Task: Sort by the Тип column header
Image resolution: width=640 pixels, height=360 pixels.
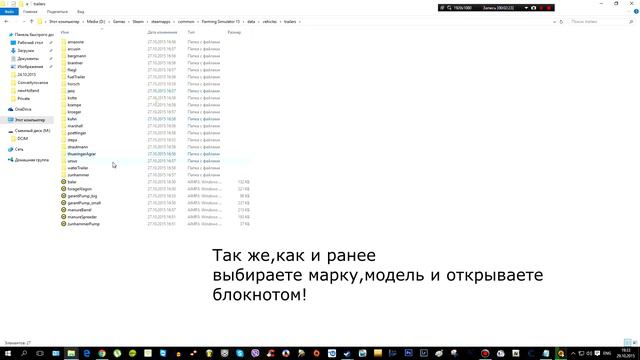Action: tap(191, 32)
